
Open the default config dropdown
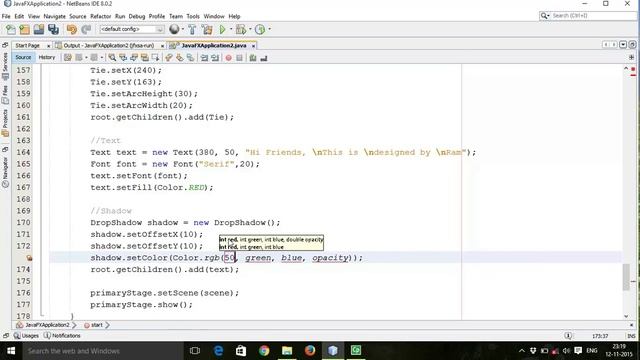click(131, 29)
